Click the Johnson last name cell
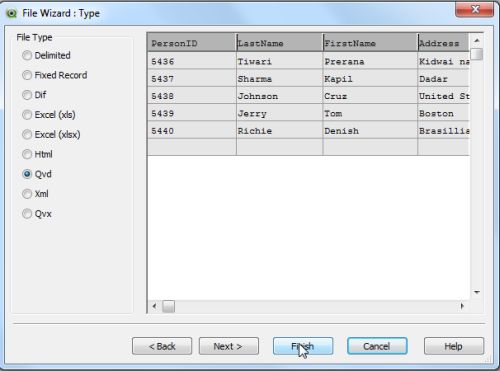The width and height of the screenshot is (500, 371). 279,96
